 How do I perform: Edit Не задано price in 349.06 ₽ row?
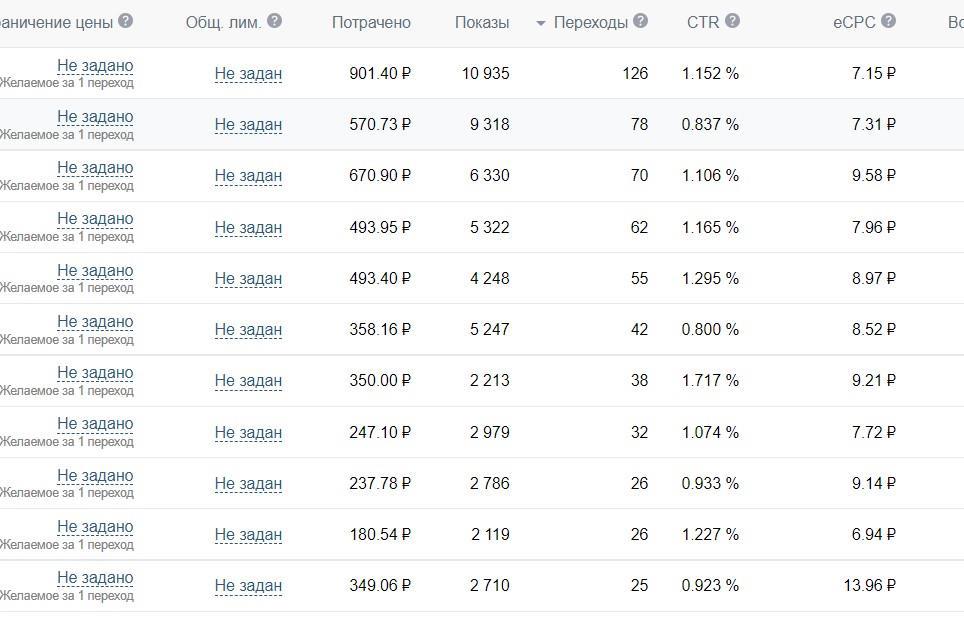coord(95,578)
